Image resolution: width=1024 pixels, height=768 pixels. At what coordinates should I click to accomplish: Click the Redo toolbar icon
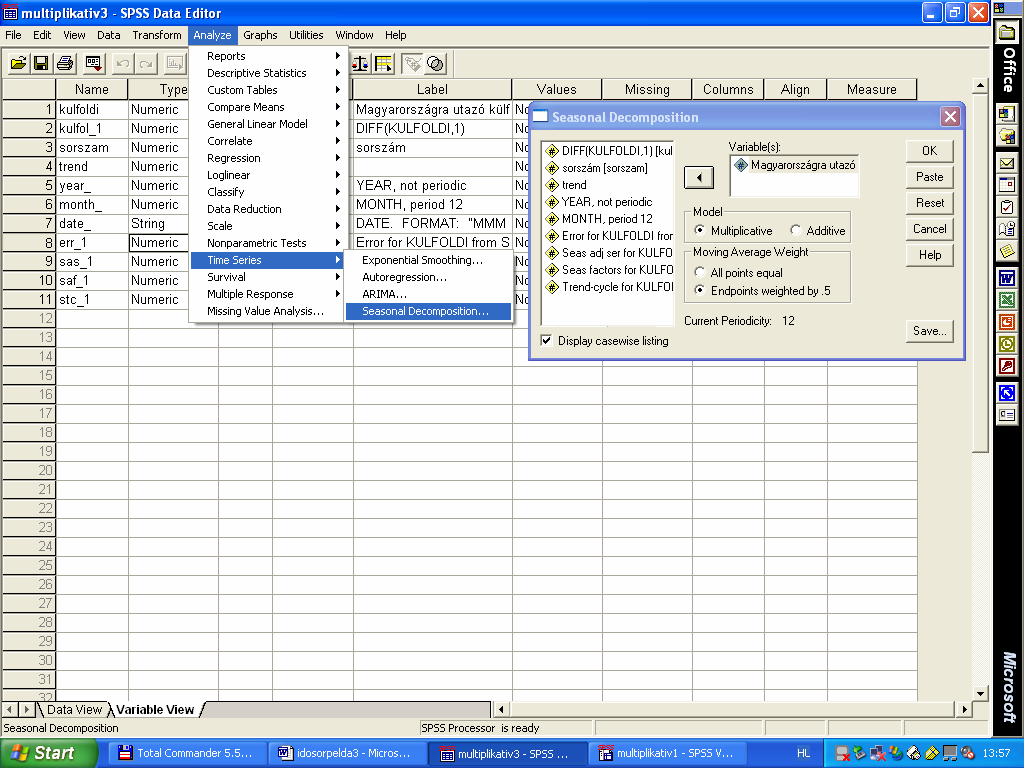tap(146, 63)
